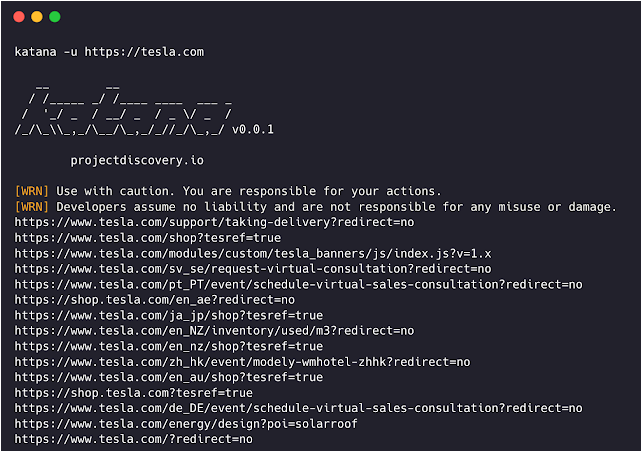The image size is (642, 452).
Task: Open the ja_jp shop URL
Action: click(x=168, y=315)
